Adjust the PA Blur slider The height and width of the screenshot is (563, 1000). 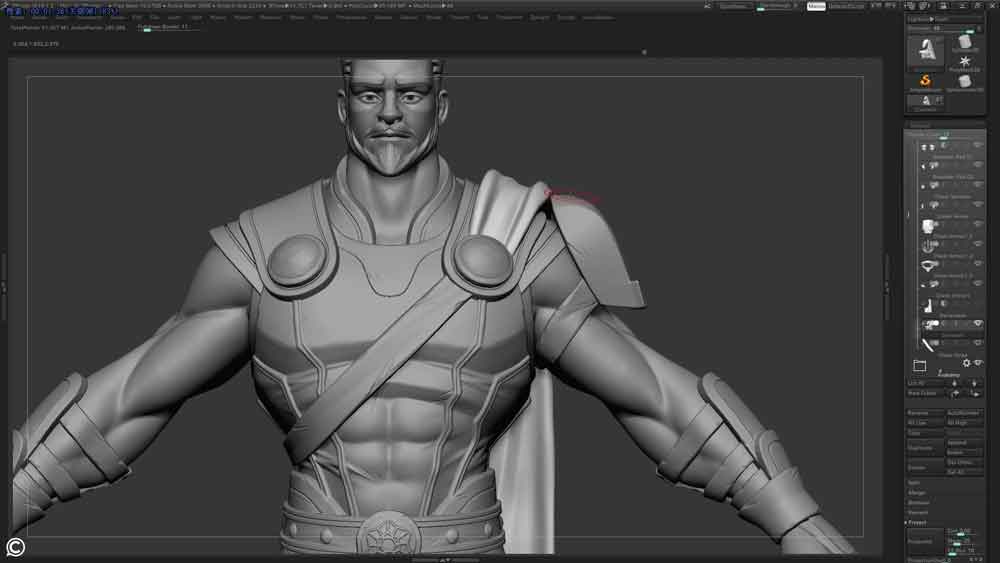click(964, 550)
